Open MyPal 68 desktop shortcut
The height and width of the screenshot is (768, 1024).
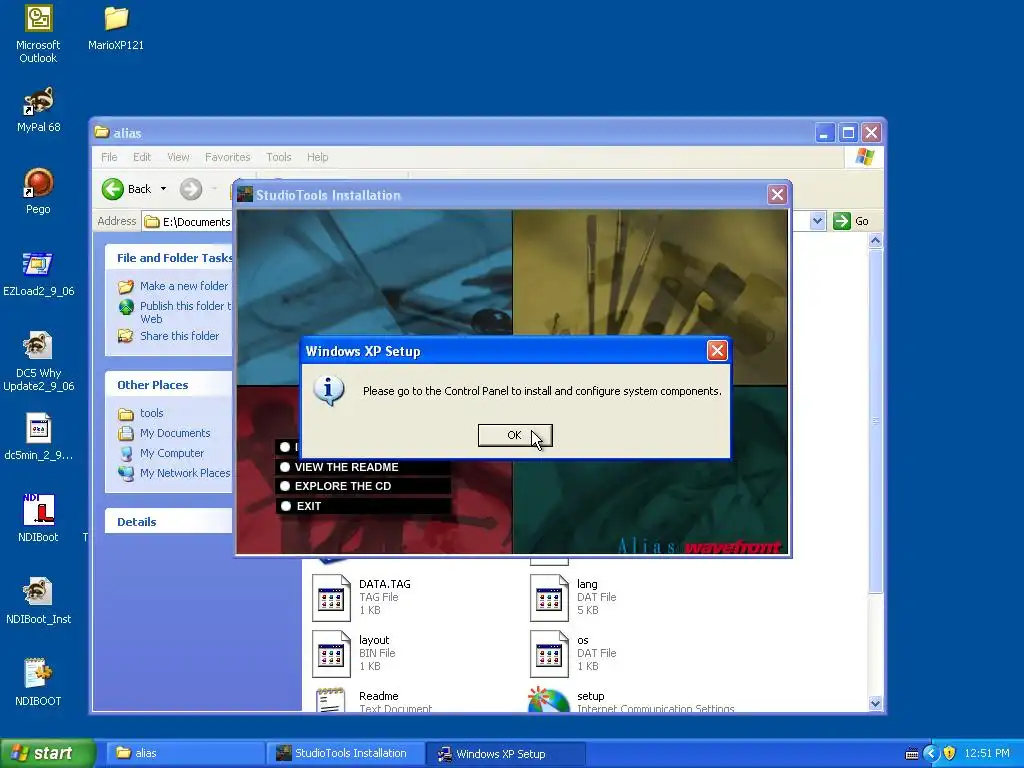pyautogui.click(x=39, y=110)
